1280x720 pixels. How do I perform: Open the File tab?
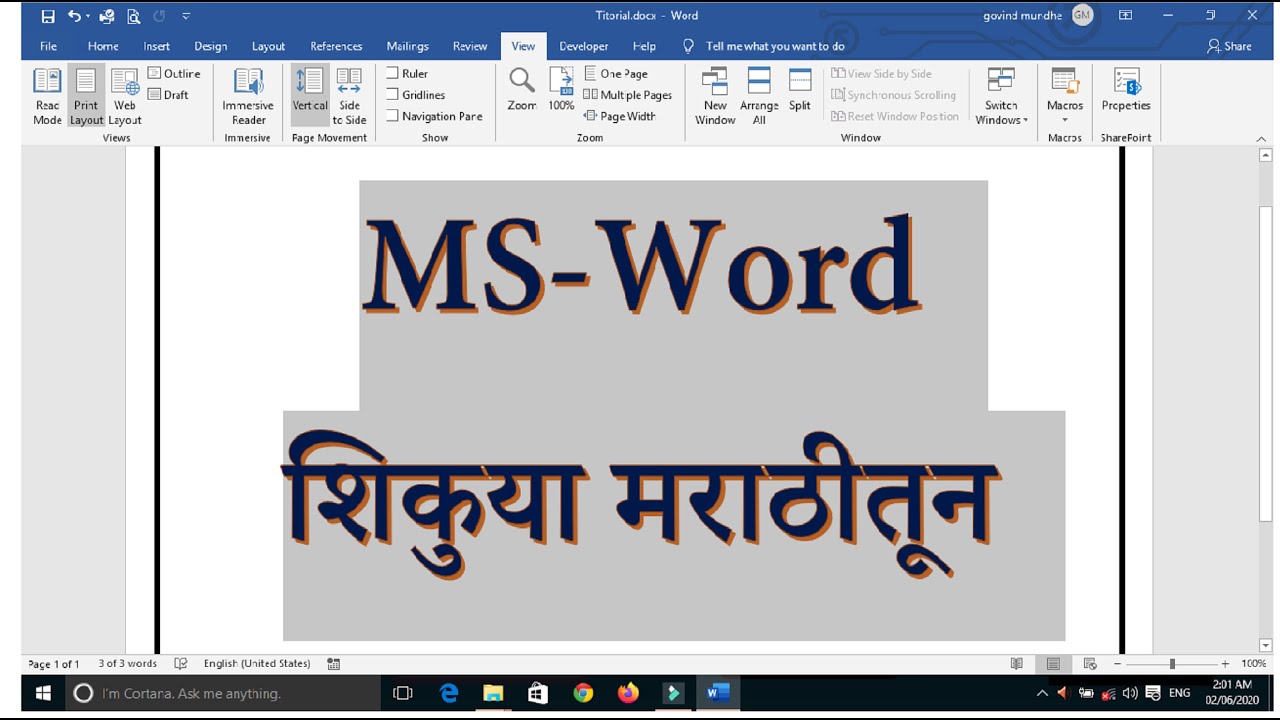(48, 46)
